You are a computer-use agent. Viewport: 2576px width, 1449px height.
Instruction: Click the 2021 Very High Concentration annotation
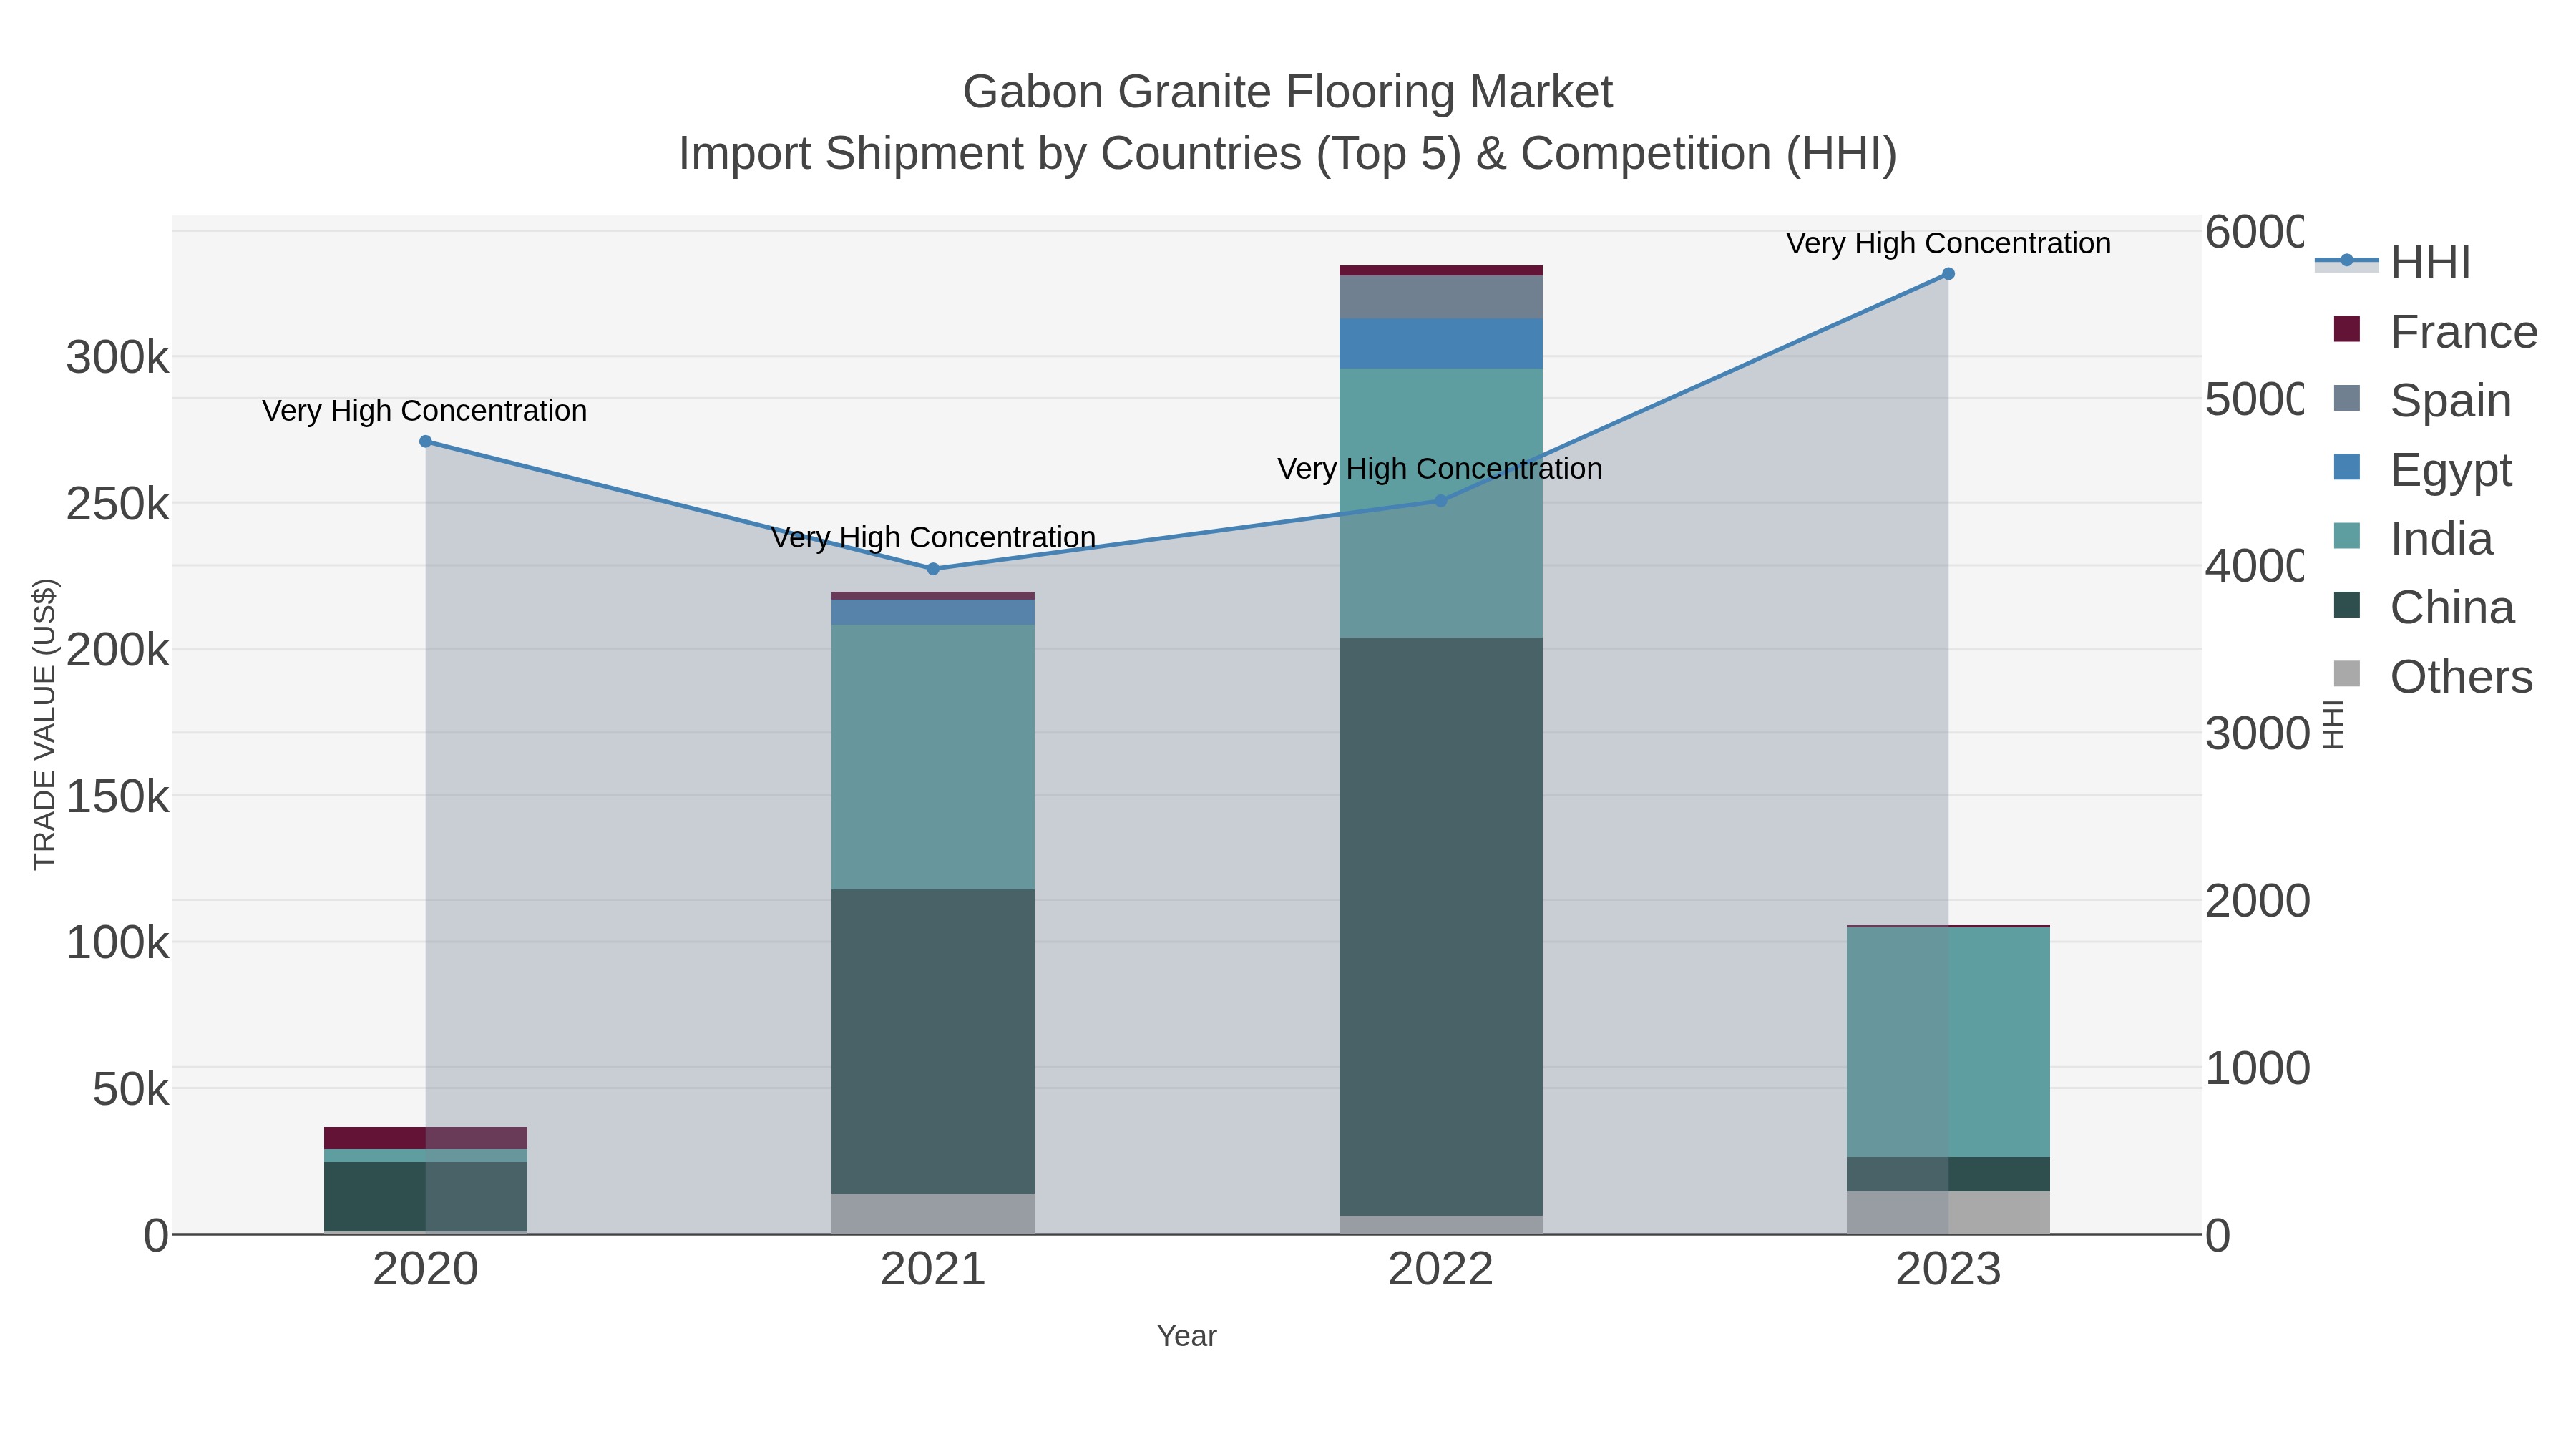pos(933,538)
